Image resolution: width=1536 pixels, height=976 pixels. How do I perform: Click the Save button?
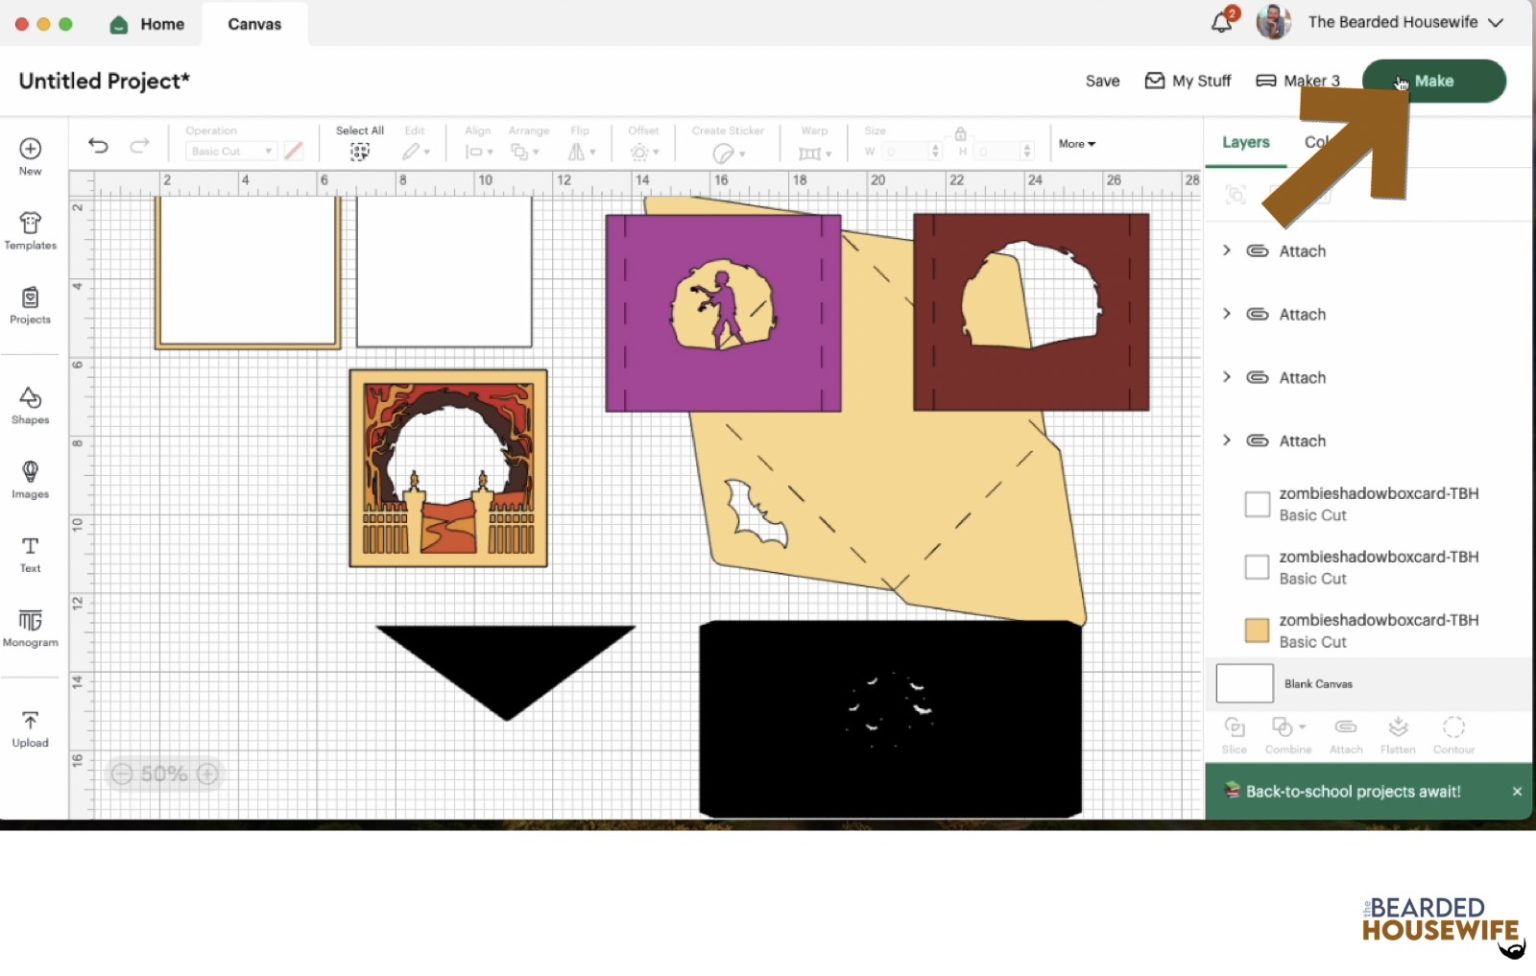click(1102, 81)
